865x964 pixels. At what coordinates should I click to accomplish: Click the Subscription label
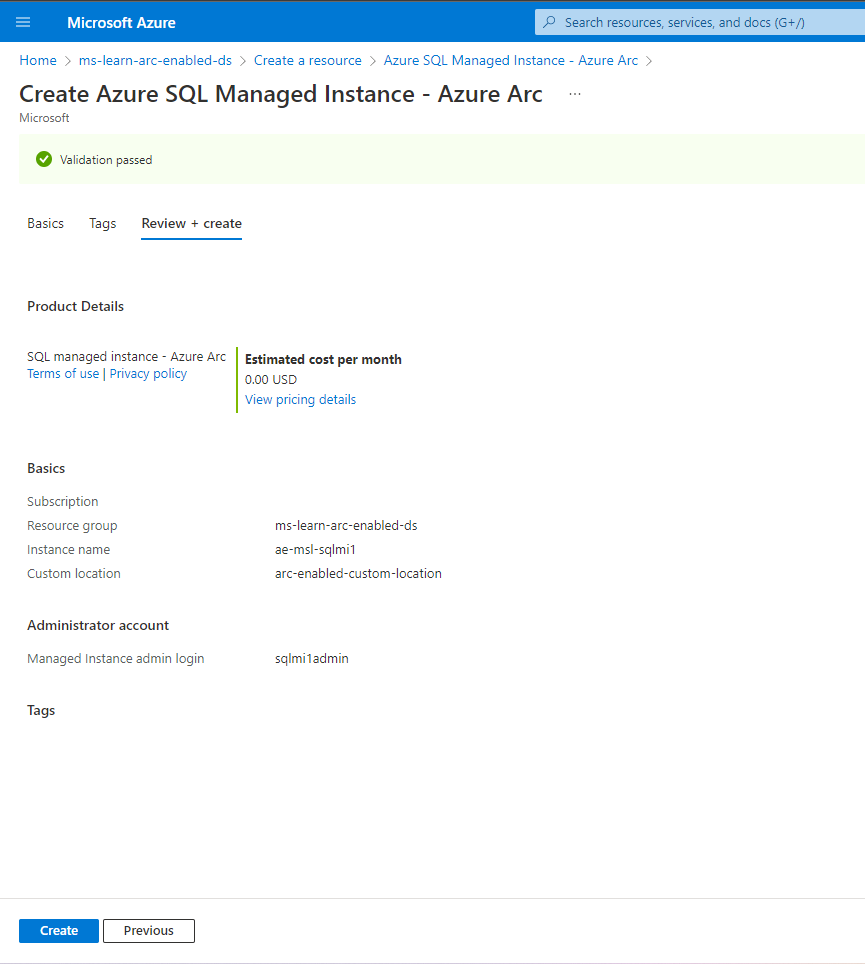(63, 502)
